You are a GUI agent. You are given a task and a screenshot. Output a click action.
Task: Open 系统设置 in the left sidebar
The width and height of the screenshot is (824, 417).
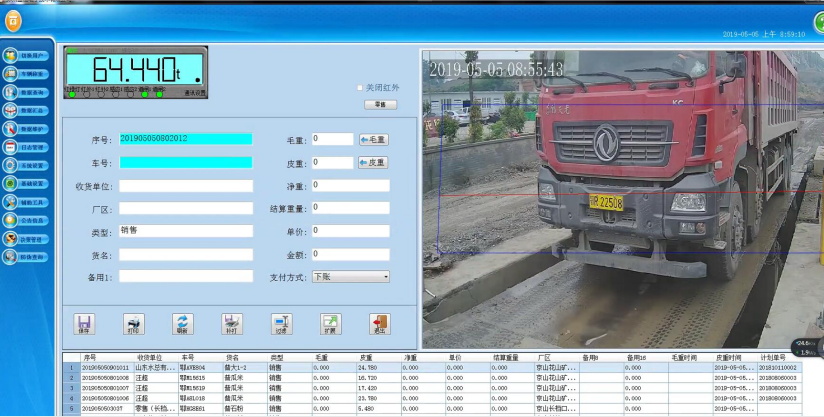click(28, 166)
